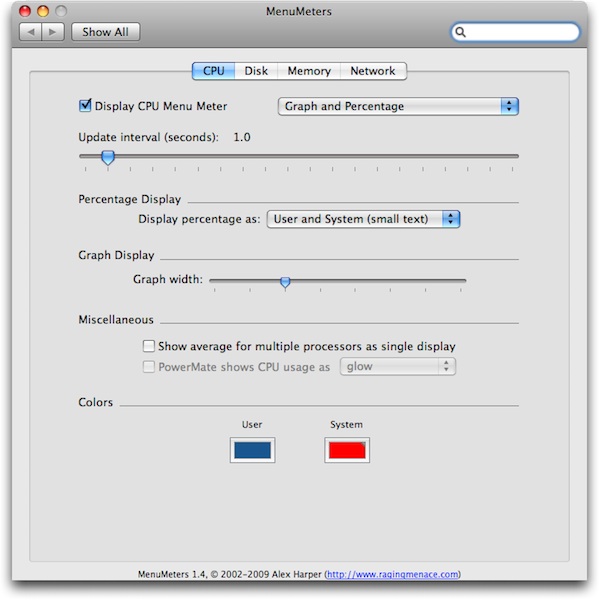The width and height of the screenshot is (599, 600).
Task: Click the Miscellaneous section heading
Action: (x=116, y=320)
